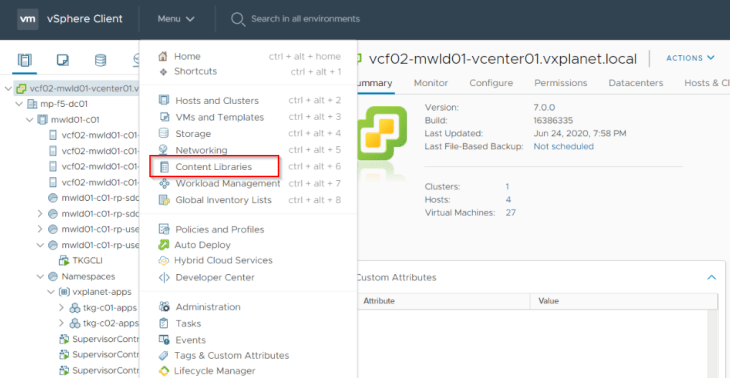Screen dimensions: 730x378
Task: Click the Administration gears icon
Action: pyautogui.click(x=164, y=307)
